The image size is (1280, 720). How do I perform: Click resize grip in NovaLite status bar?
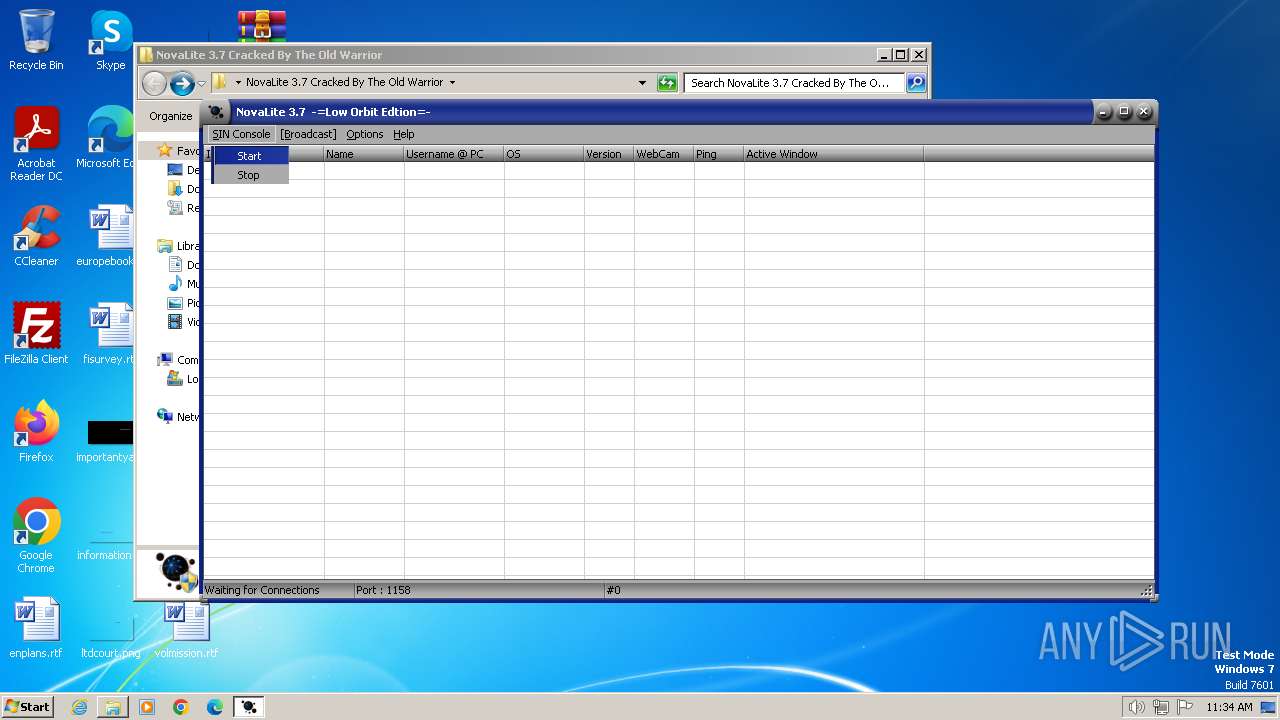pos(1147,591)
